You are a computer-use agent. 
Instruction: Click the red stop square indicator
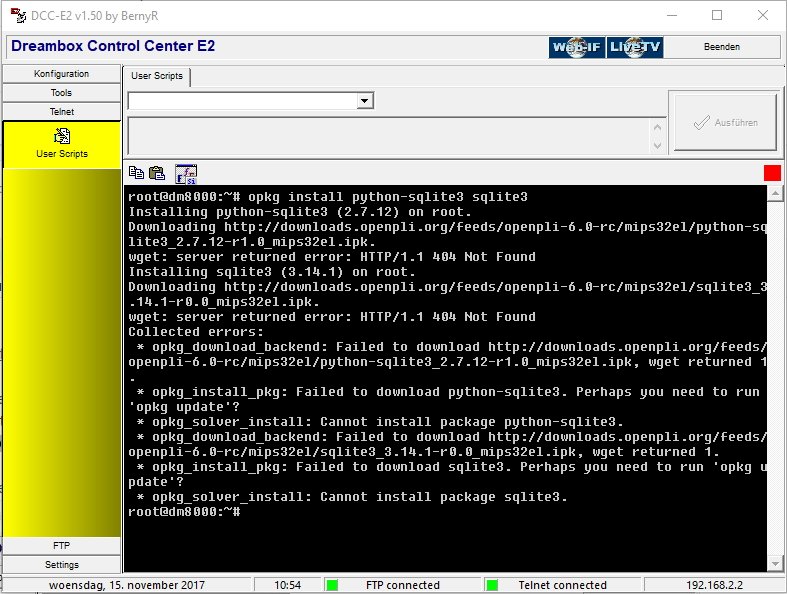[772, 173]
